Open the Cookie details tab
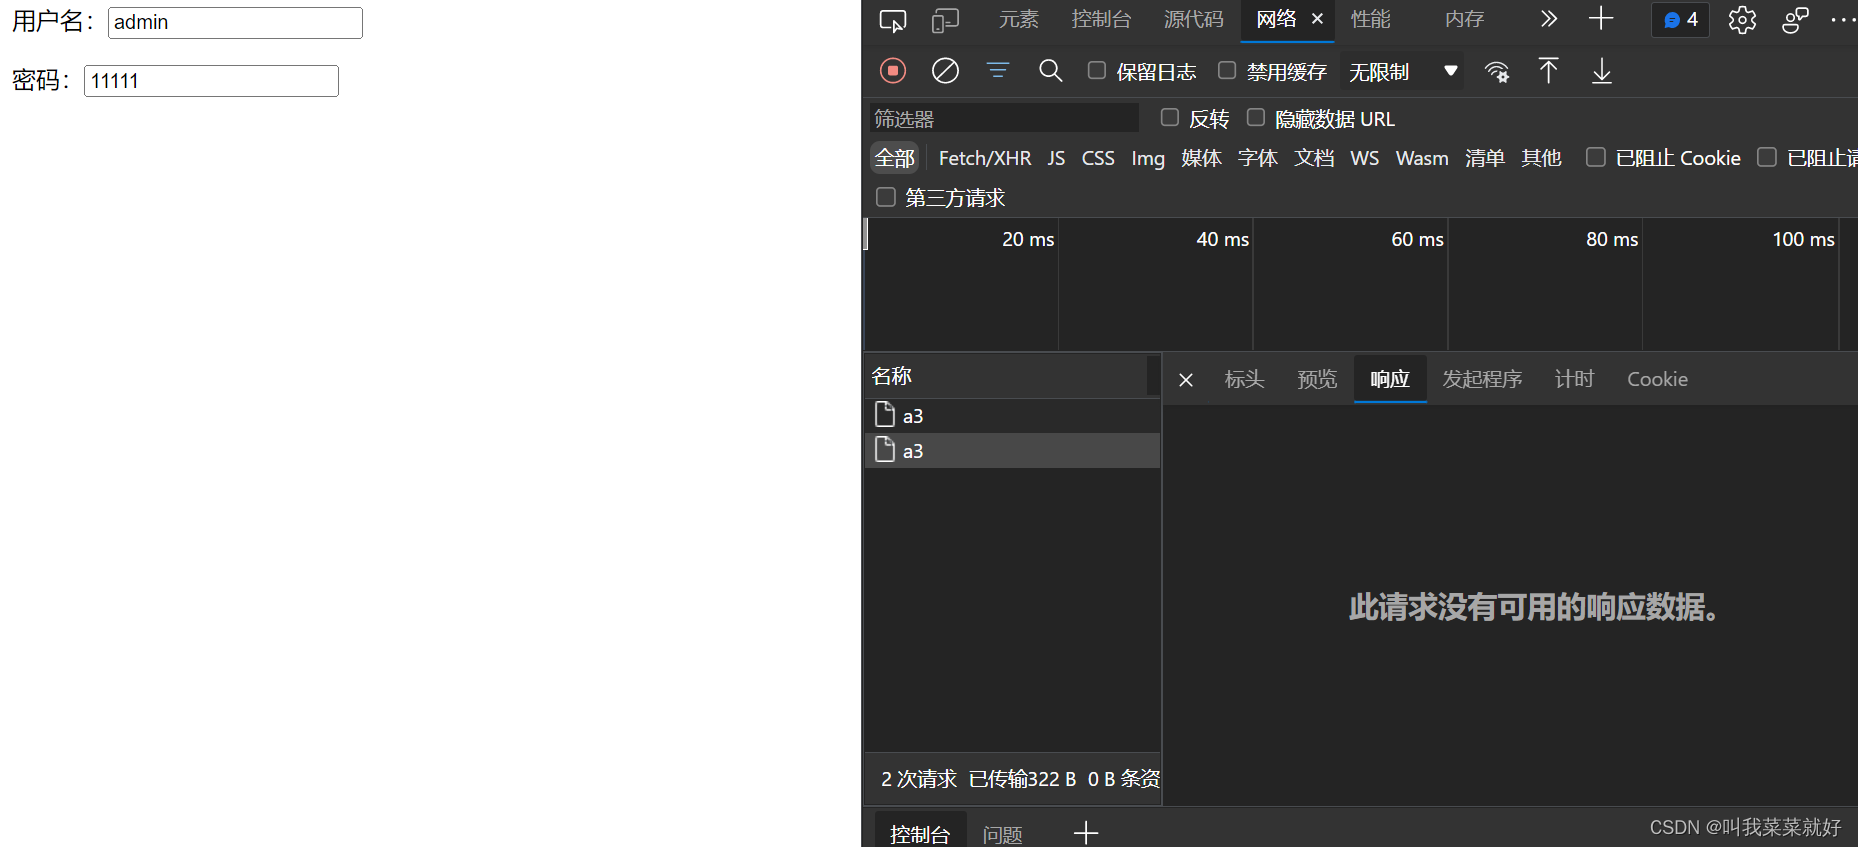This screenshot has height=847, width=1858. [1657, 380]
